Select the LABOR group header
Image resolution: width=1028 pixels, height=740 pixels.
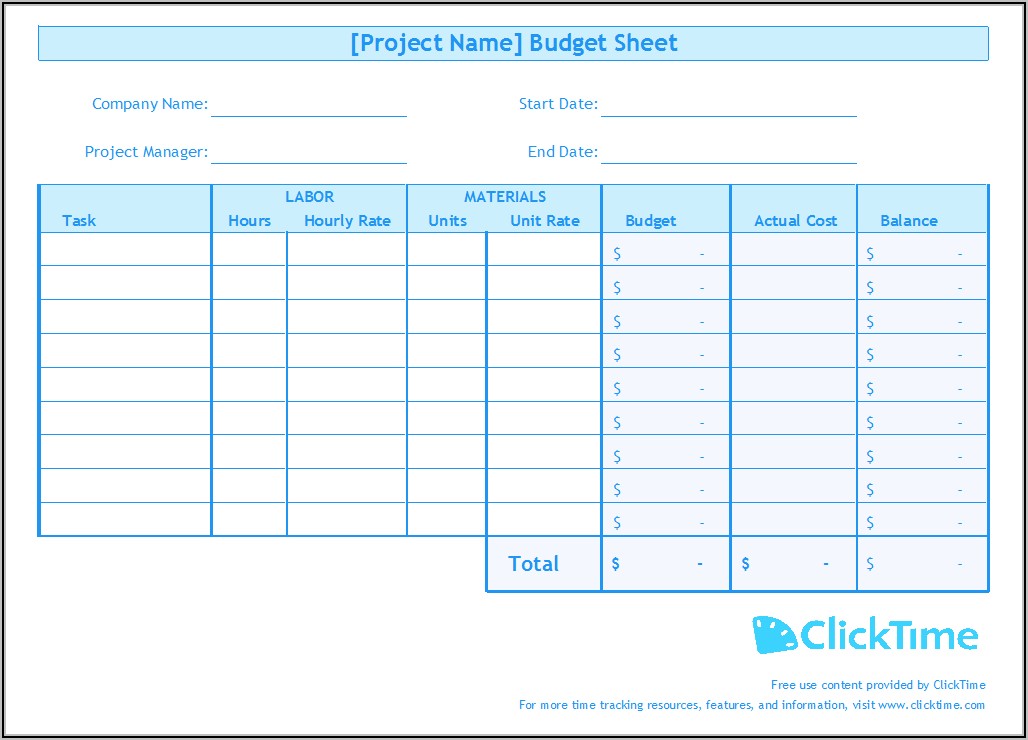pos(309,197)
